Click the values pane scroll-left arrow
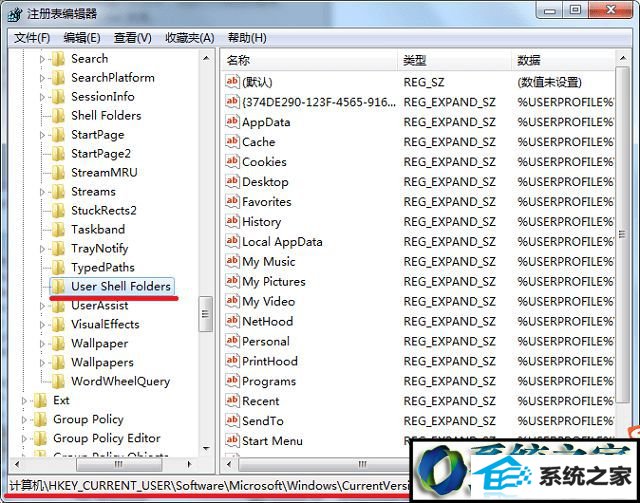The width and height of the screenshot is (640, 503). [x=229, y=464]
